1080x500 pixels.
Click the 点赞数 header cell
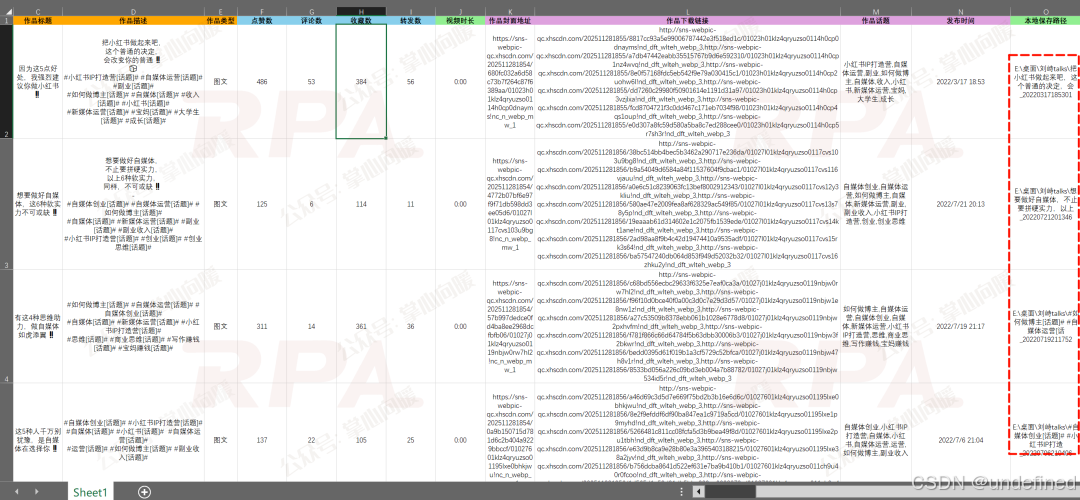pos(262,21)
